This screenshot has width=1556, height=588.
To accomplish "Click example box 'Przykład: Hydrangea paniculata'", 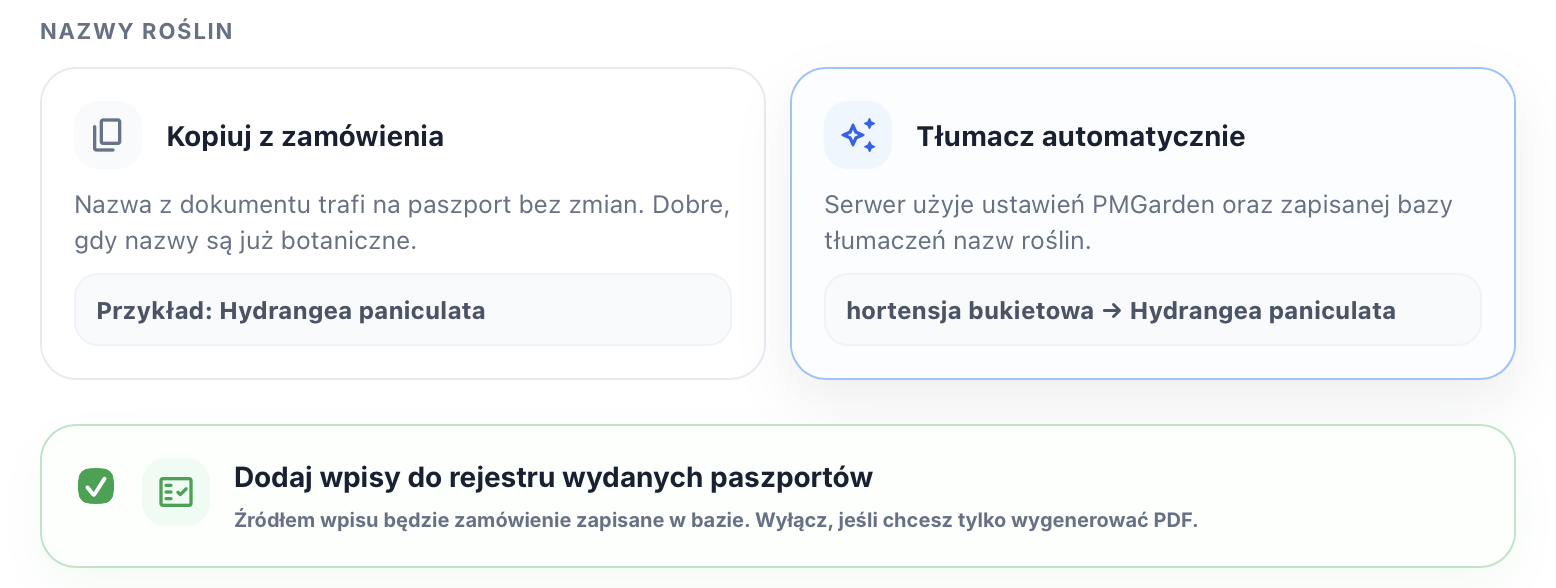I will tap(403, 310).
